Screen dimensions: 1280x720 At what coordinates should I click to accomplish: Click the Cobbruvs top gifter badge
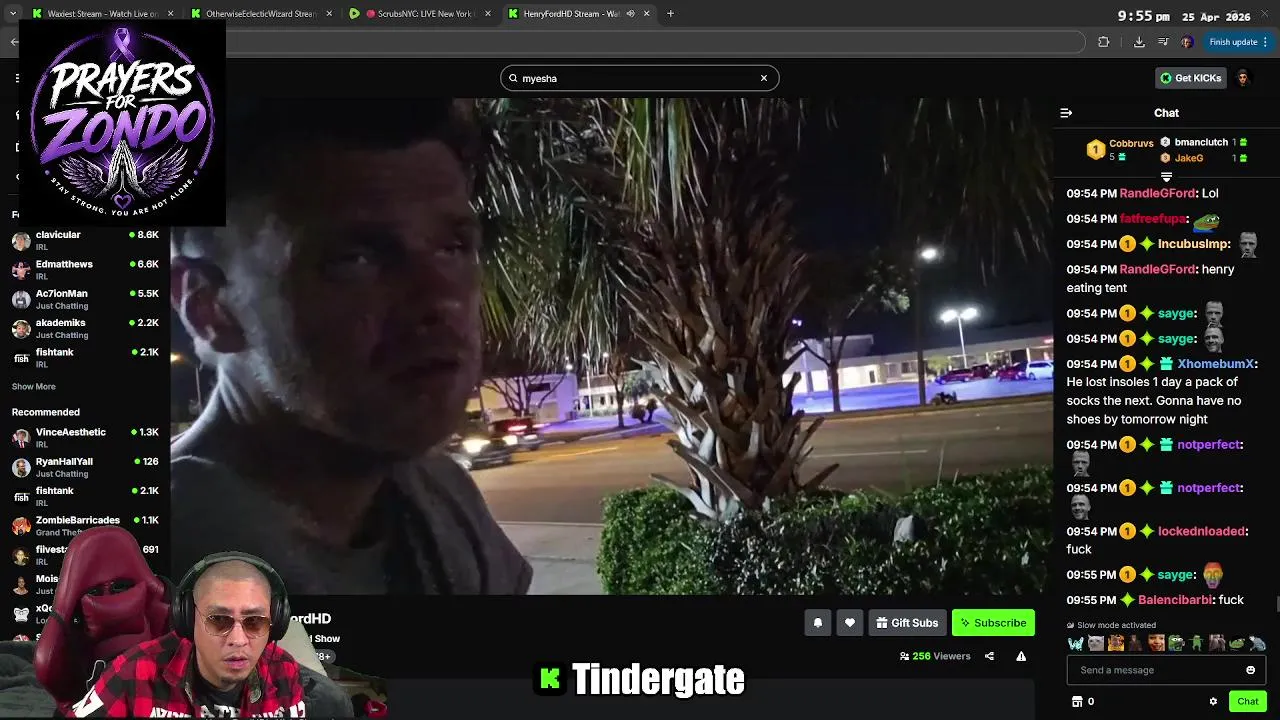(x=1096, y=150)
